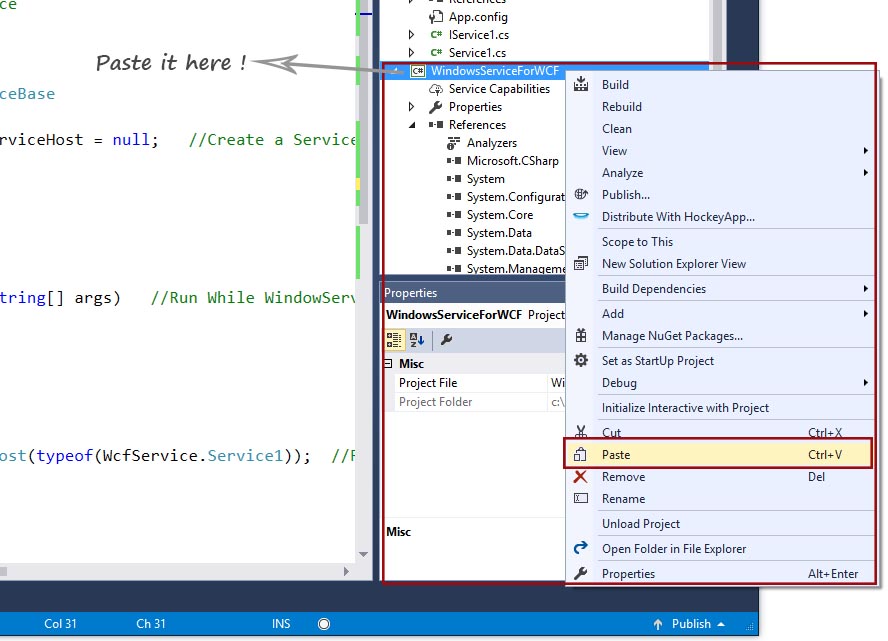The height and width of the screenshot is (641, 888).
Task: Click the Publish globe icon
Action: point(580,194)
